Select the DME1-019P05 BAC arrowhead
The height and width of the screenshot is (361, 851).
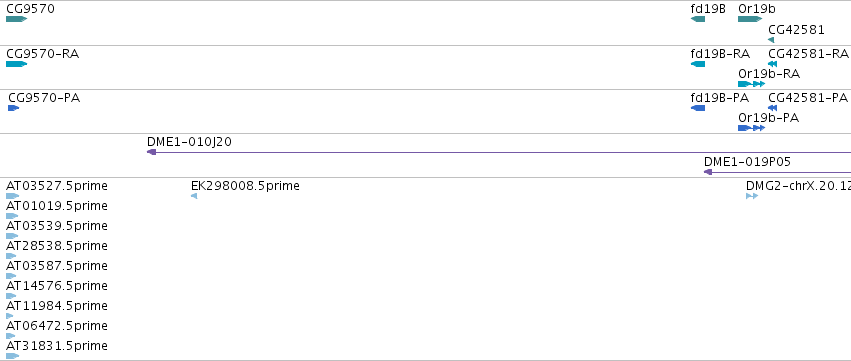708,172
